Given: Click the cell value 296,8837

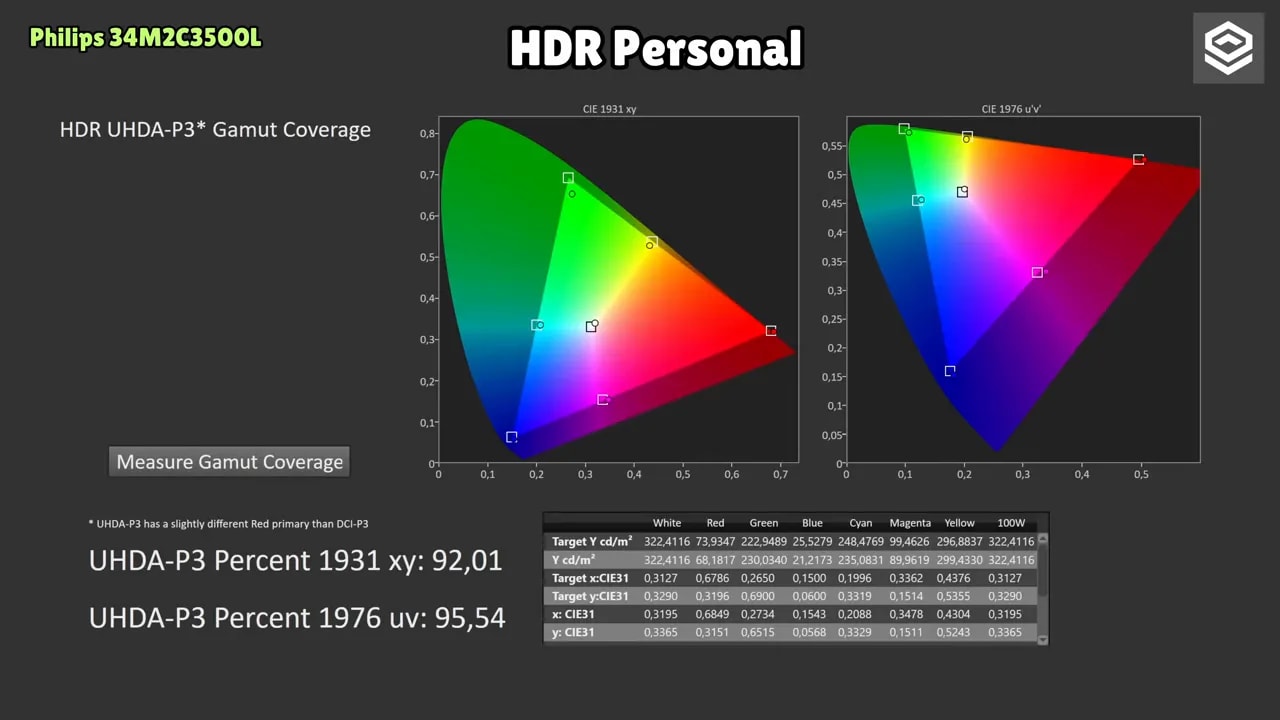Looking at the screenshot, I should (x=959, y=541).
